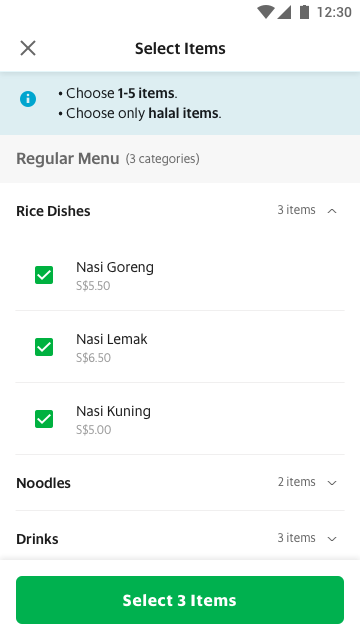Tap the Wi-Fi status icon

tap(266, 12)
